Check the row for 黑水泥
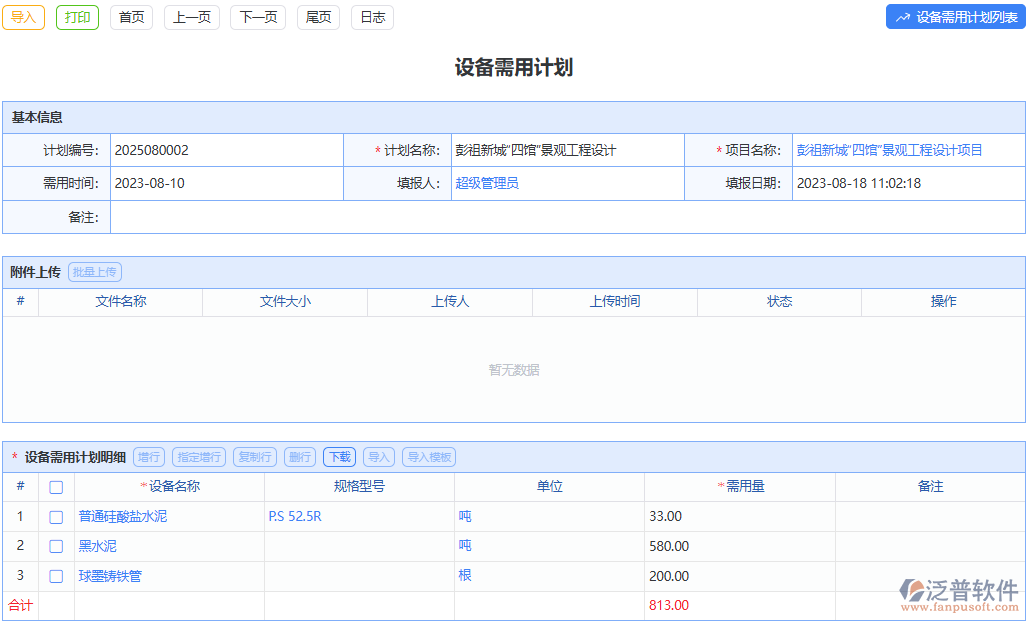The width and height of the screenshot is (1029, 623). [x=56, y=546]
